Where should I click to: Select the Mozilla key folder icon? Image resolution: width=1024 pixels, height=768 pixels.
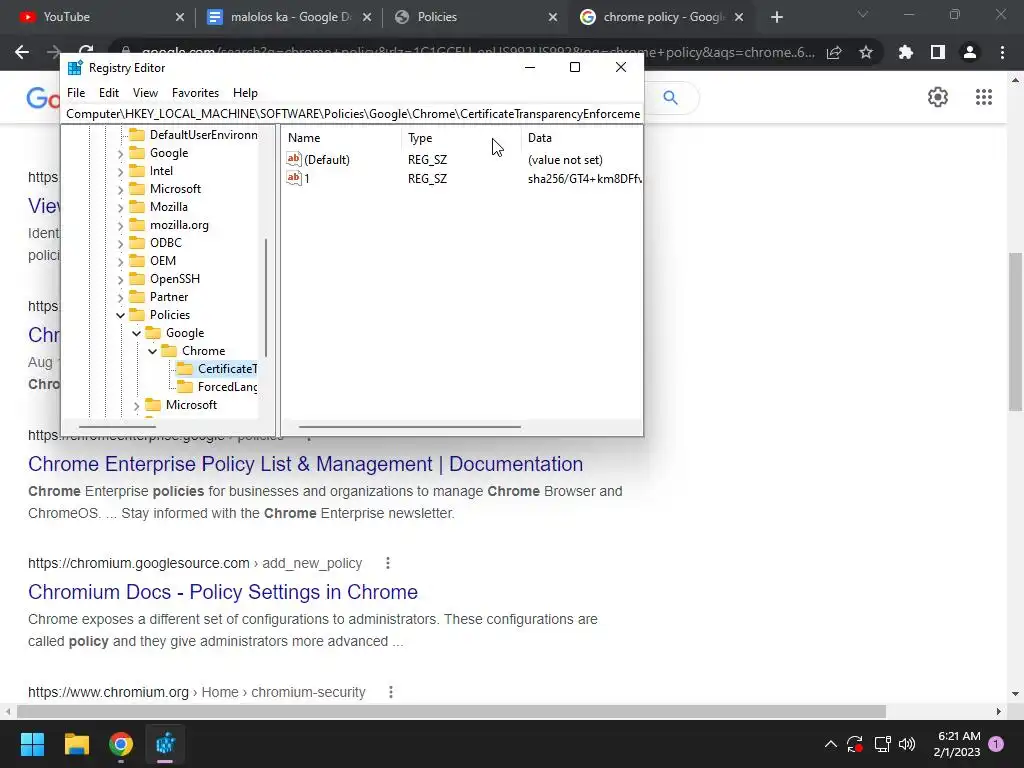(137, 206)
